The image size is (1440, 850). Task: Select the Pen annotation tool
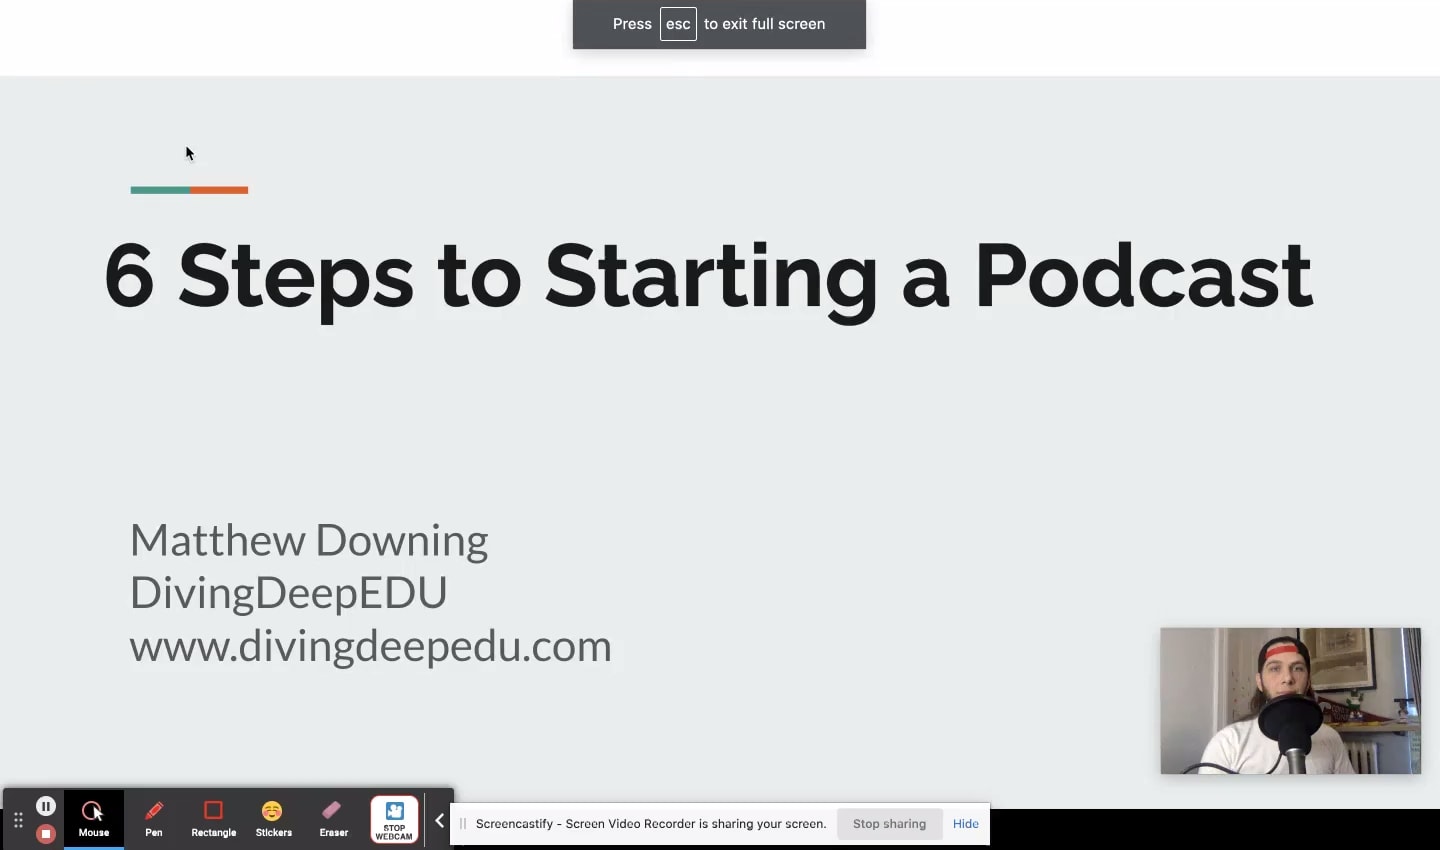click(153, 818)
